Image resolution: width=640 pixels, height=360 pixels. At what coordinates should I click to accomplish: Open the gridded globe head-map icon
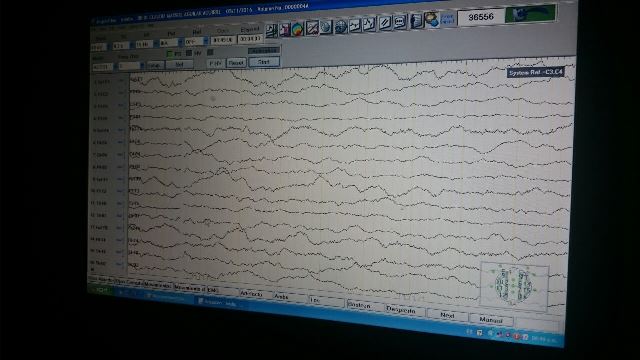point(341,27)
